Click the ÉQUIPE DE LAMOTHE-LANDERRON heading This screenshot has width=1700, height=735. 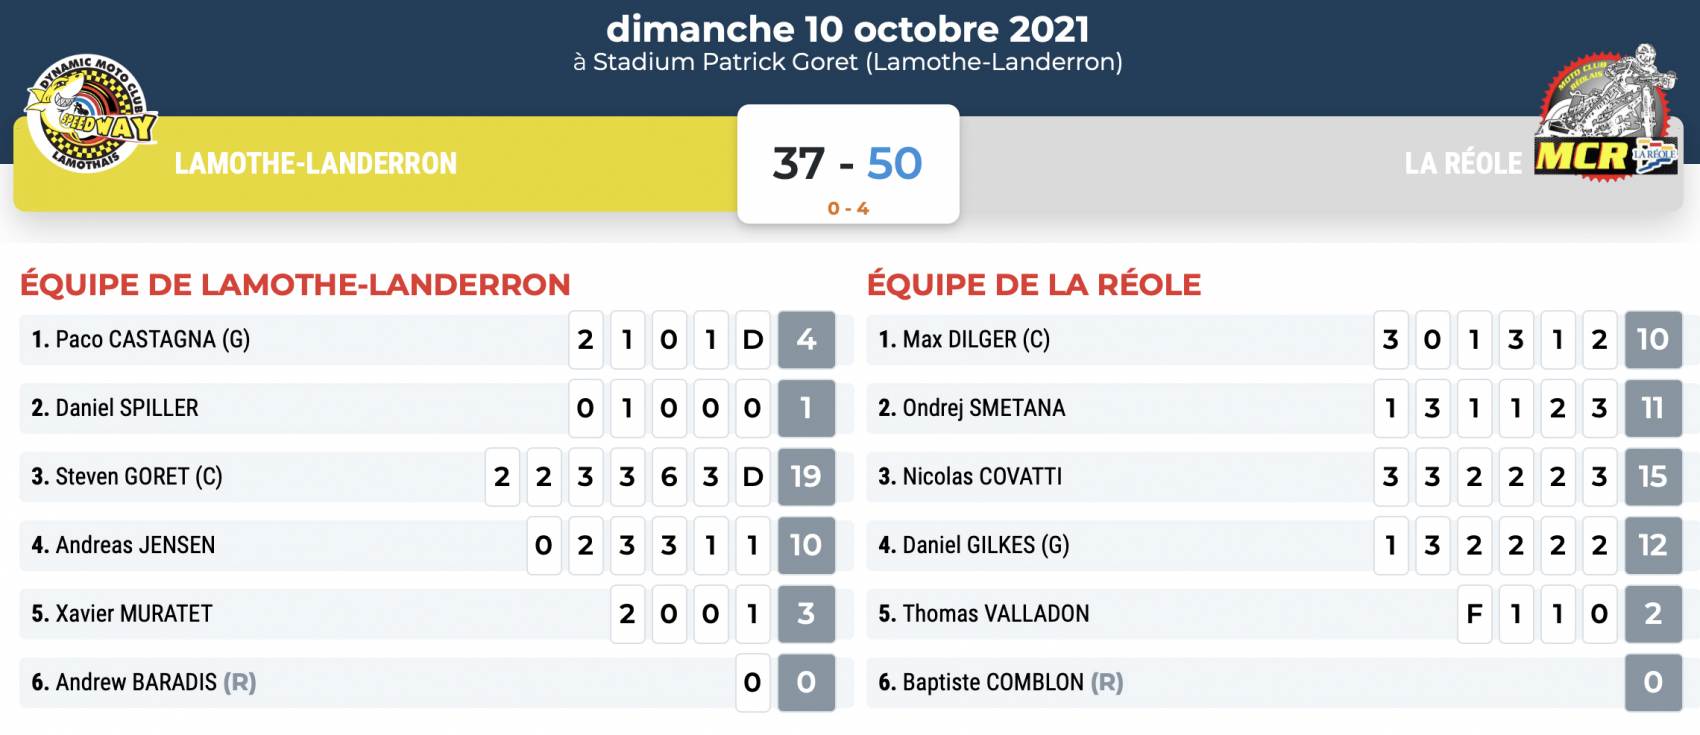tap(295, 285)
